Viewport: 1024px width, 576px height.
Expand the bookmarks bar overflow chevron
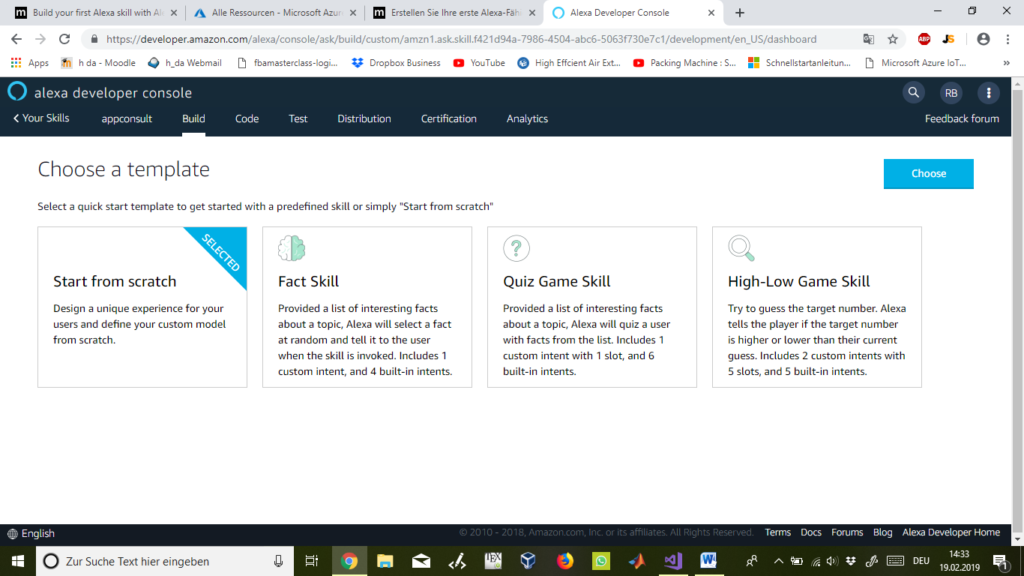point(1006,63)
